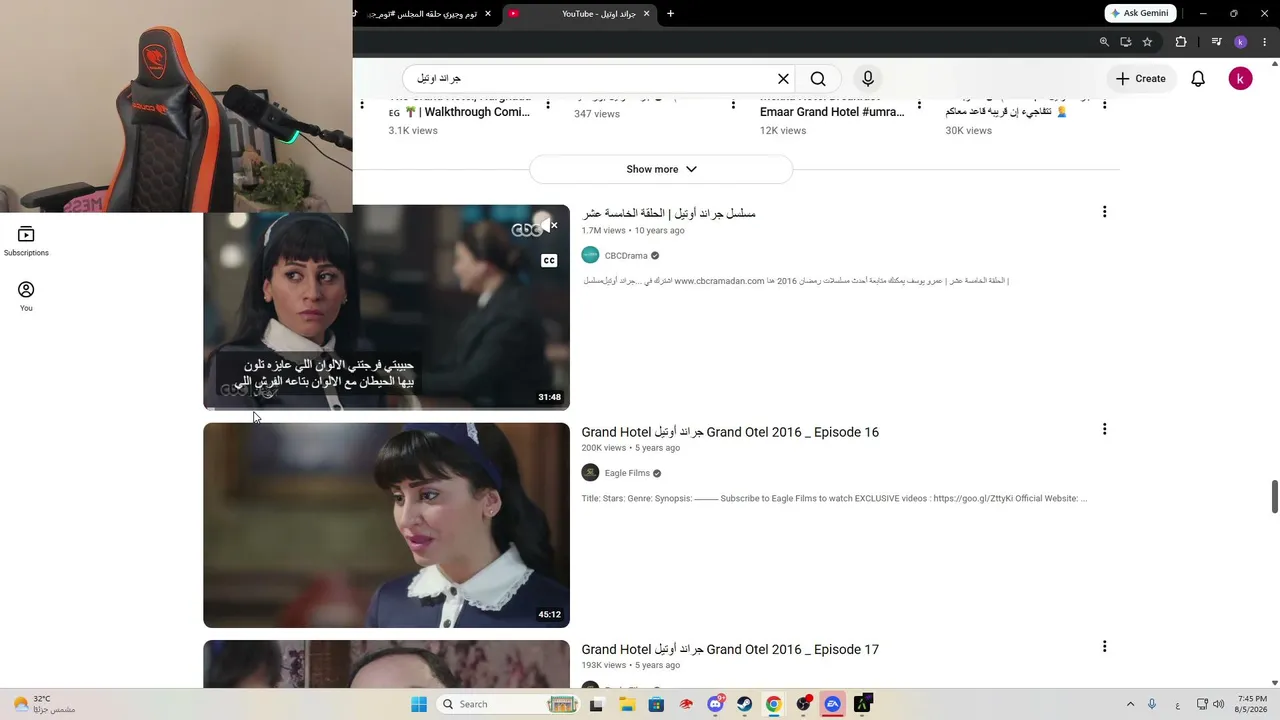Open the You sidebar item

[x=26, y=296]
